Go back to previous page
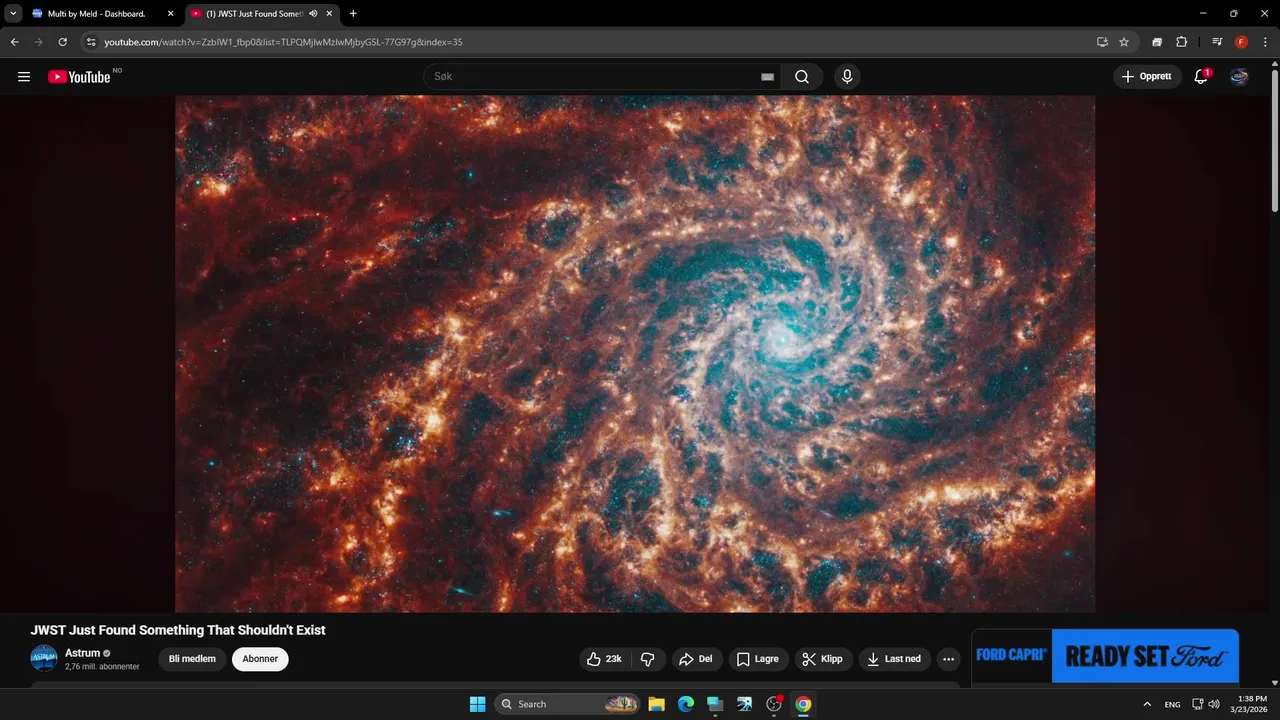Image resolution: width=1280 pixels, height=720 pixels. point(15,42)
